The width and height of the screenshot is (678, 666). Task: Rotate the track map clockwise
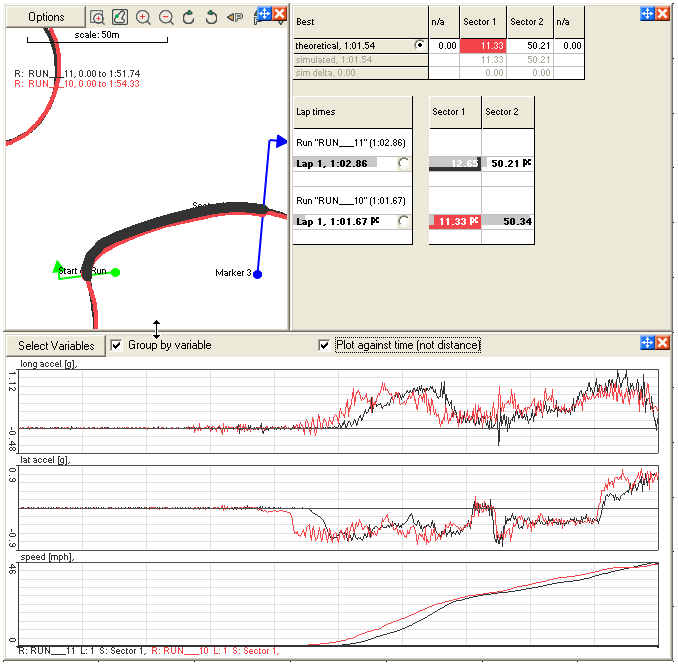coord(188,17)
